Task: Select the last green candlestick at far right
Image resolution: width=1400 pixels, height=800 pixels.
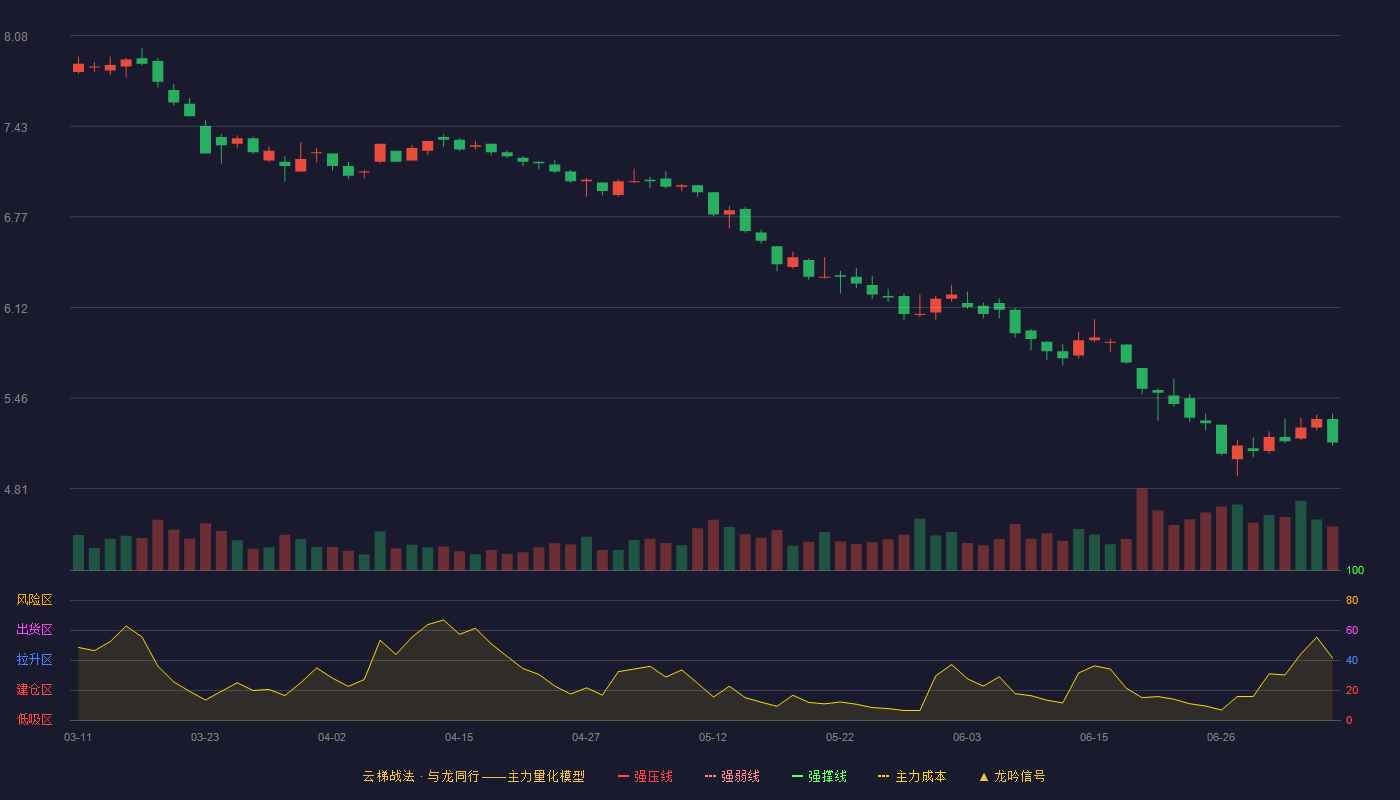Action: (1332, 430)
